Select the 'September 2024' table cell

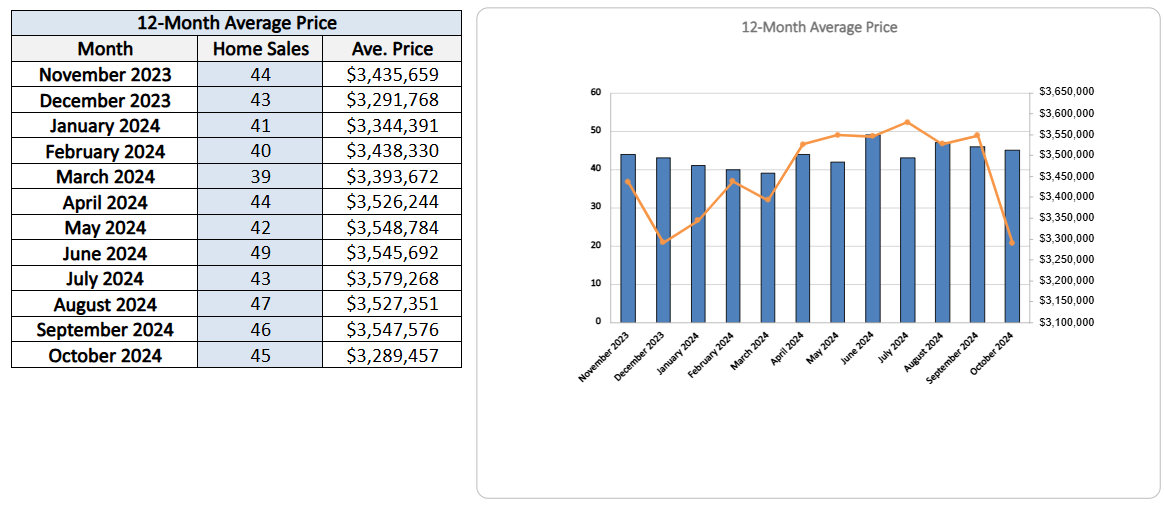[105, 330]
